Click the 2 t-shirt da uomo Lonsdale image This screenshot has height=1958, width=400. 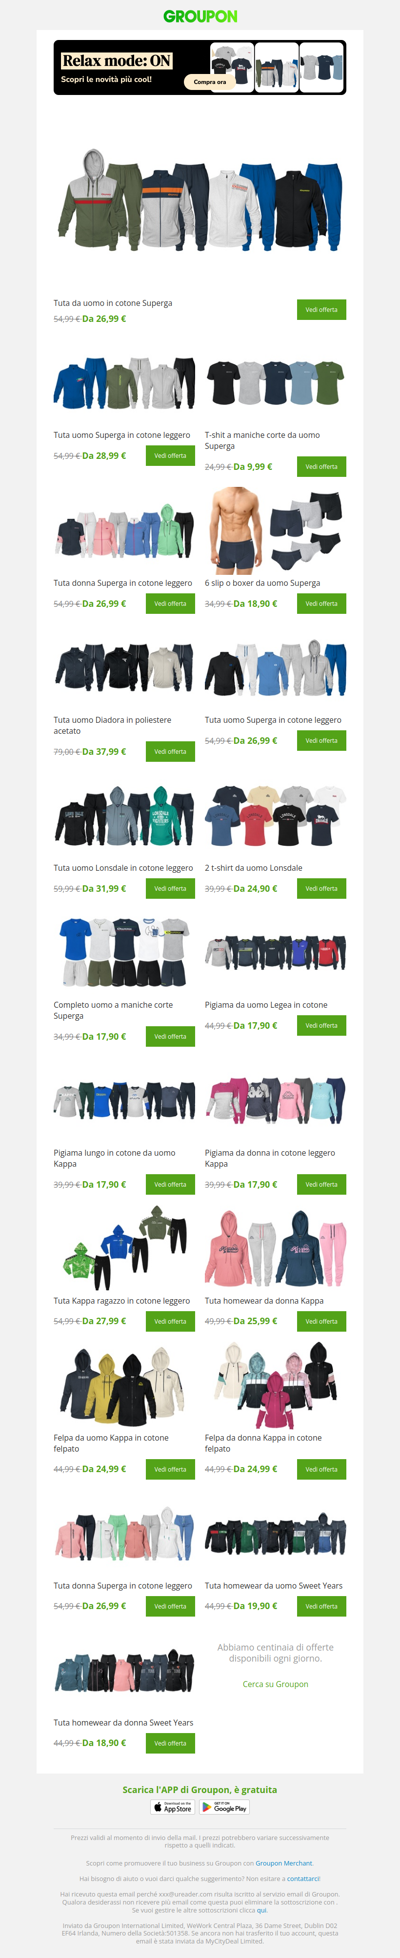click(275, 816)
